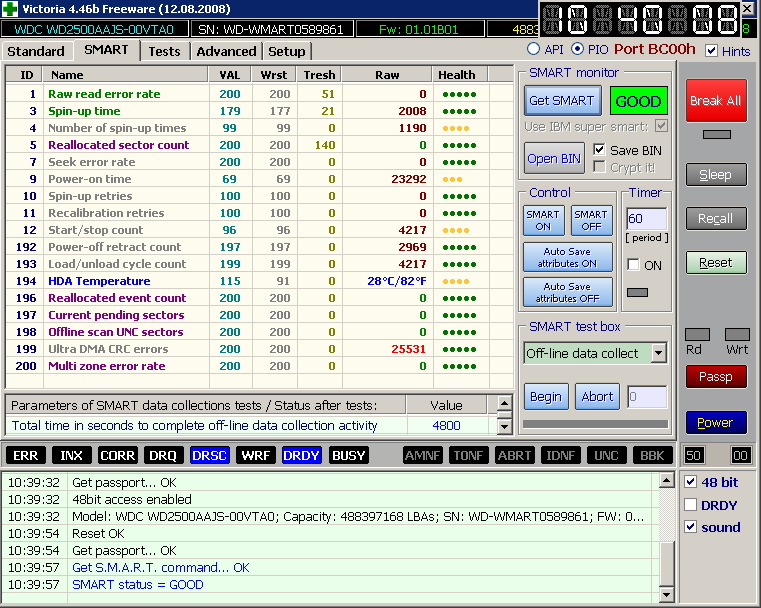
Task: Click the Rd activity indicator lamp
Action: (697, 334)
